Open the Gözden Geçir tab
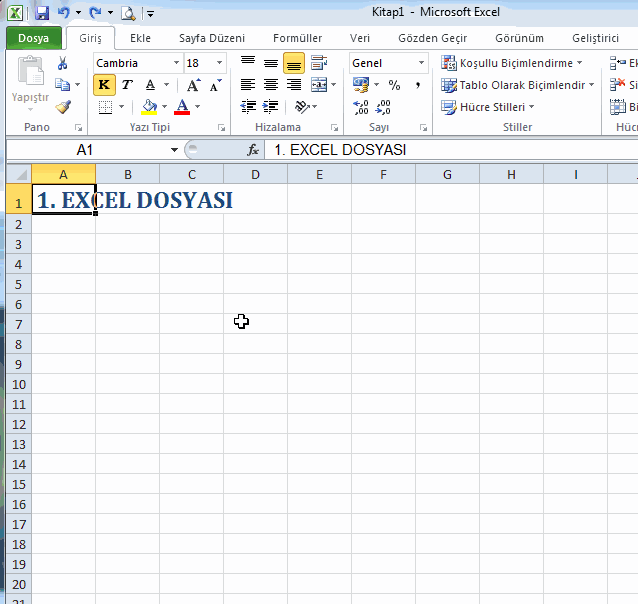The height and width of the screenshot is (604, 638). pos(433,38)
